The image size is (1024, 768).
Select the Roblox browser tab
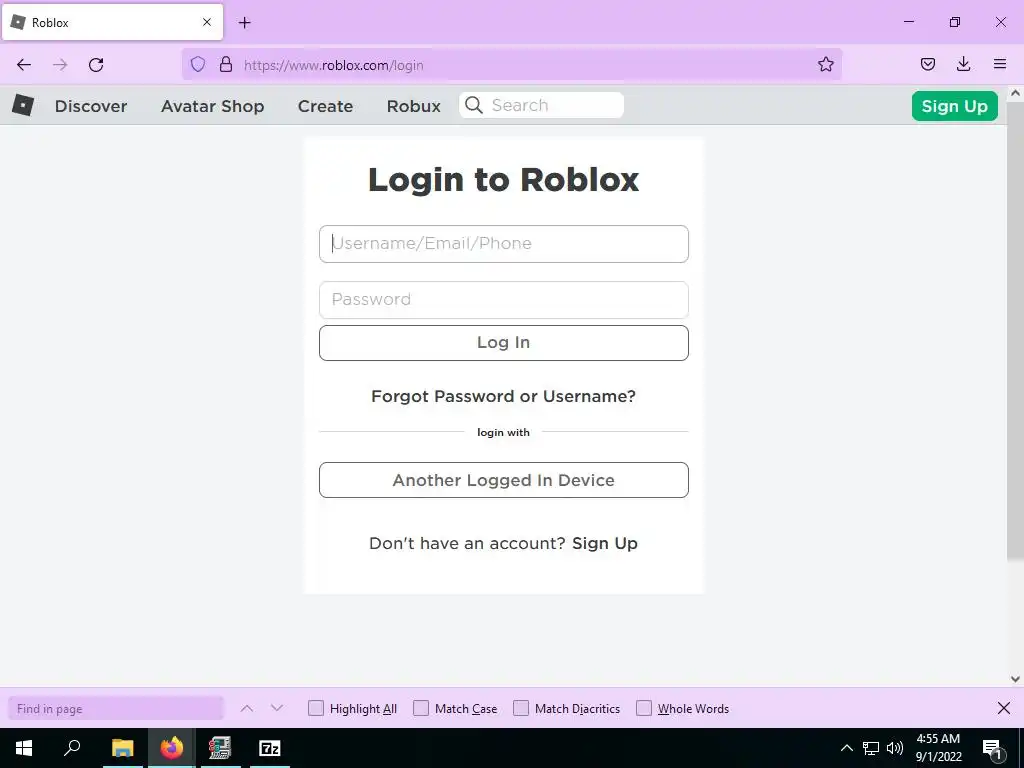(112, 22)
